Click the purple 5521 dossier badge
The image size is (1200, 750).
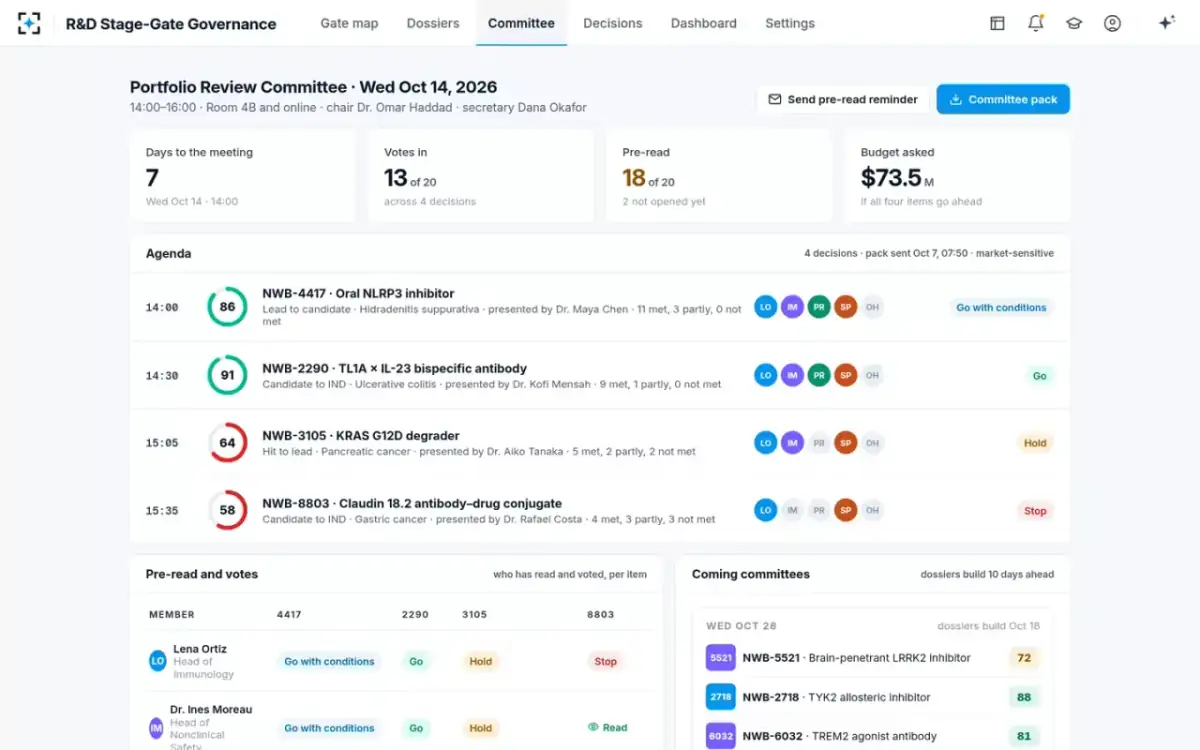[721, 658]
